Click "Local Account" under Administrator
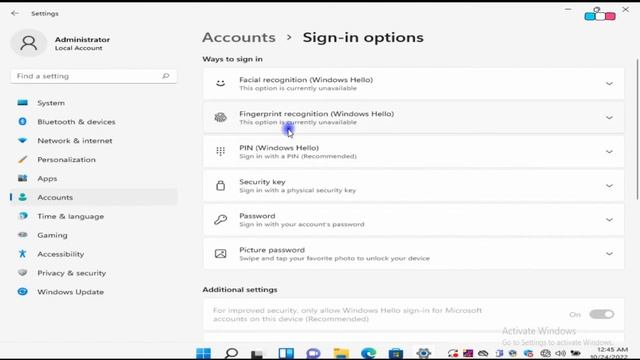 click(78, 48)
